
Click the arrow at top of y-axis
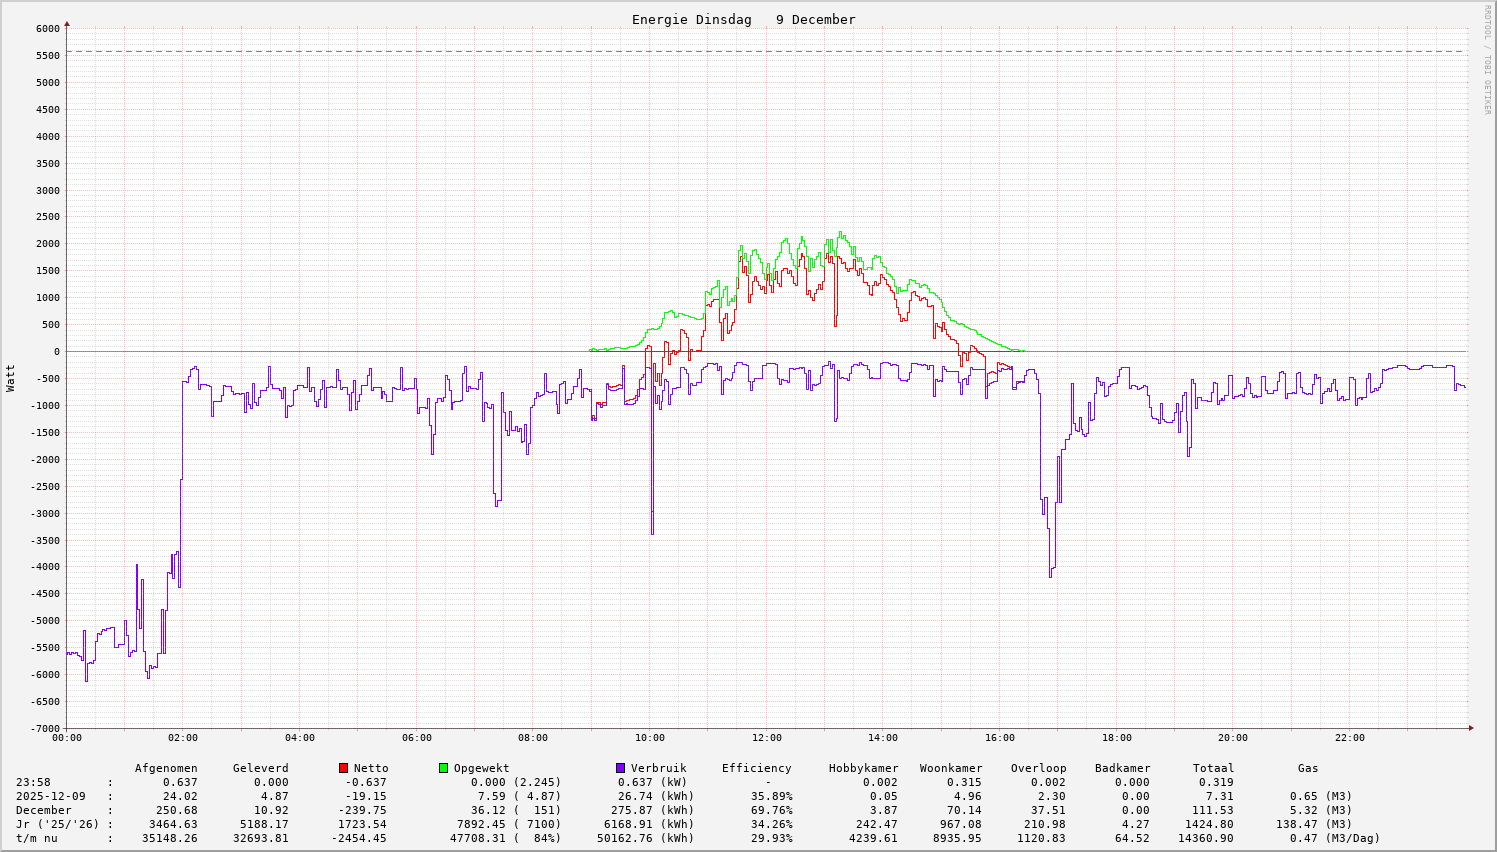pyautogui.click(x=67, y=22)
